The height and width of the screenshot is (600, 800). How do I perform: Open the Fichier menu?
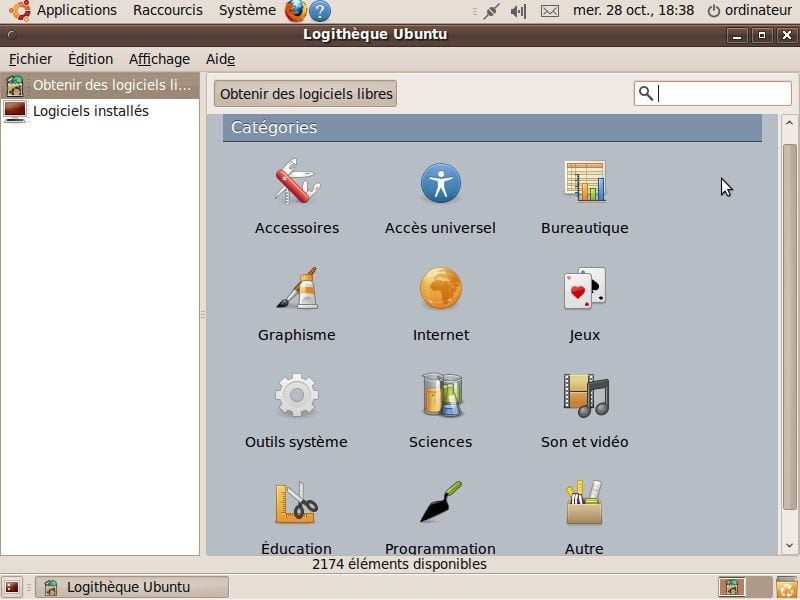(31, 59)
